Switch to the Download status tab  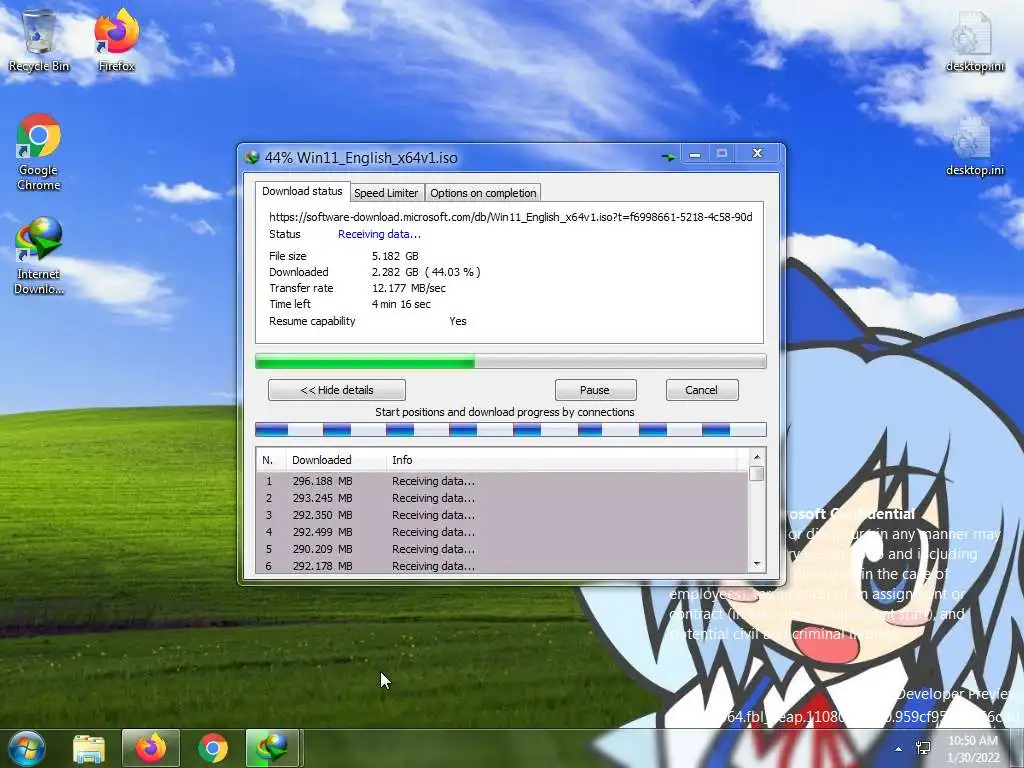click(302, 191)
